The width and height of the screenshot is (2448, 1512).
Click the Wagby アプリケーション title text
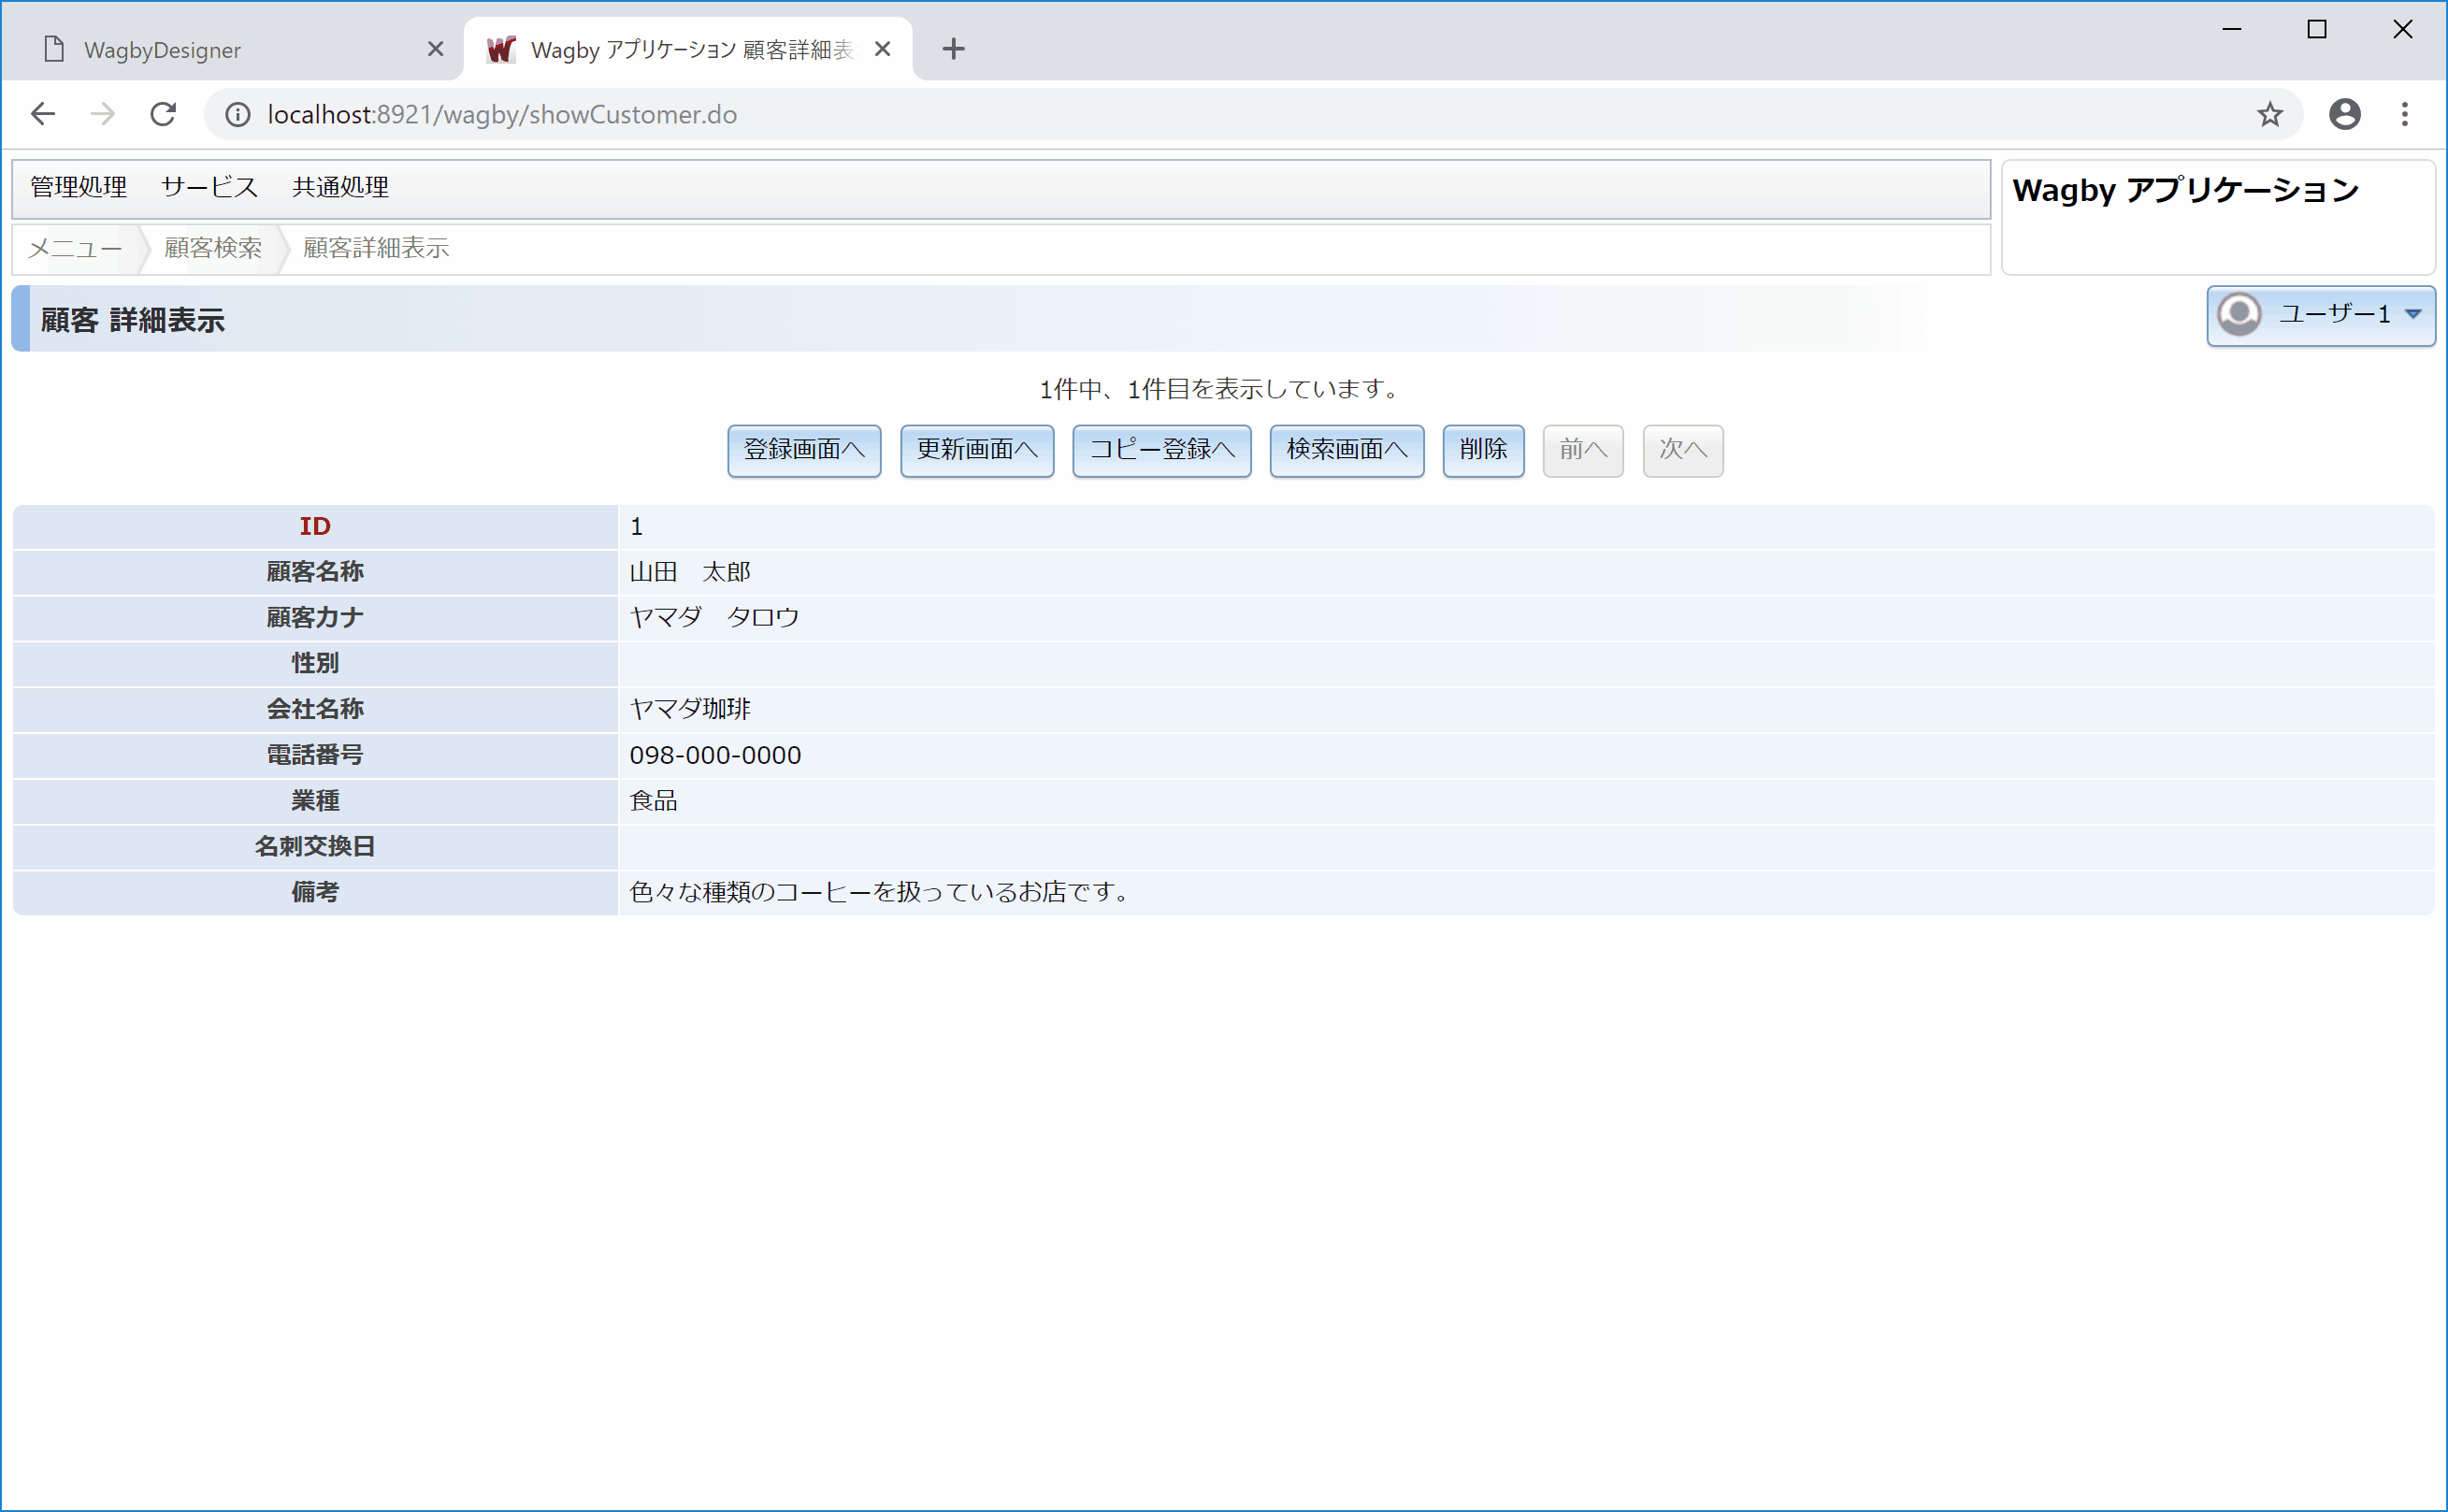click(2185, 190)
